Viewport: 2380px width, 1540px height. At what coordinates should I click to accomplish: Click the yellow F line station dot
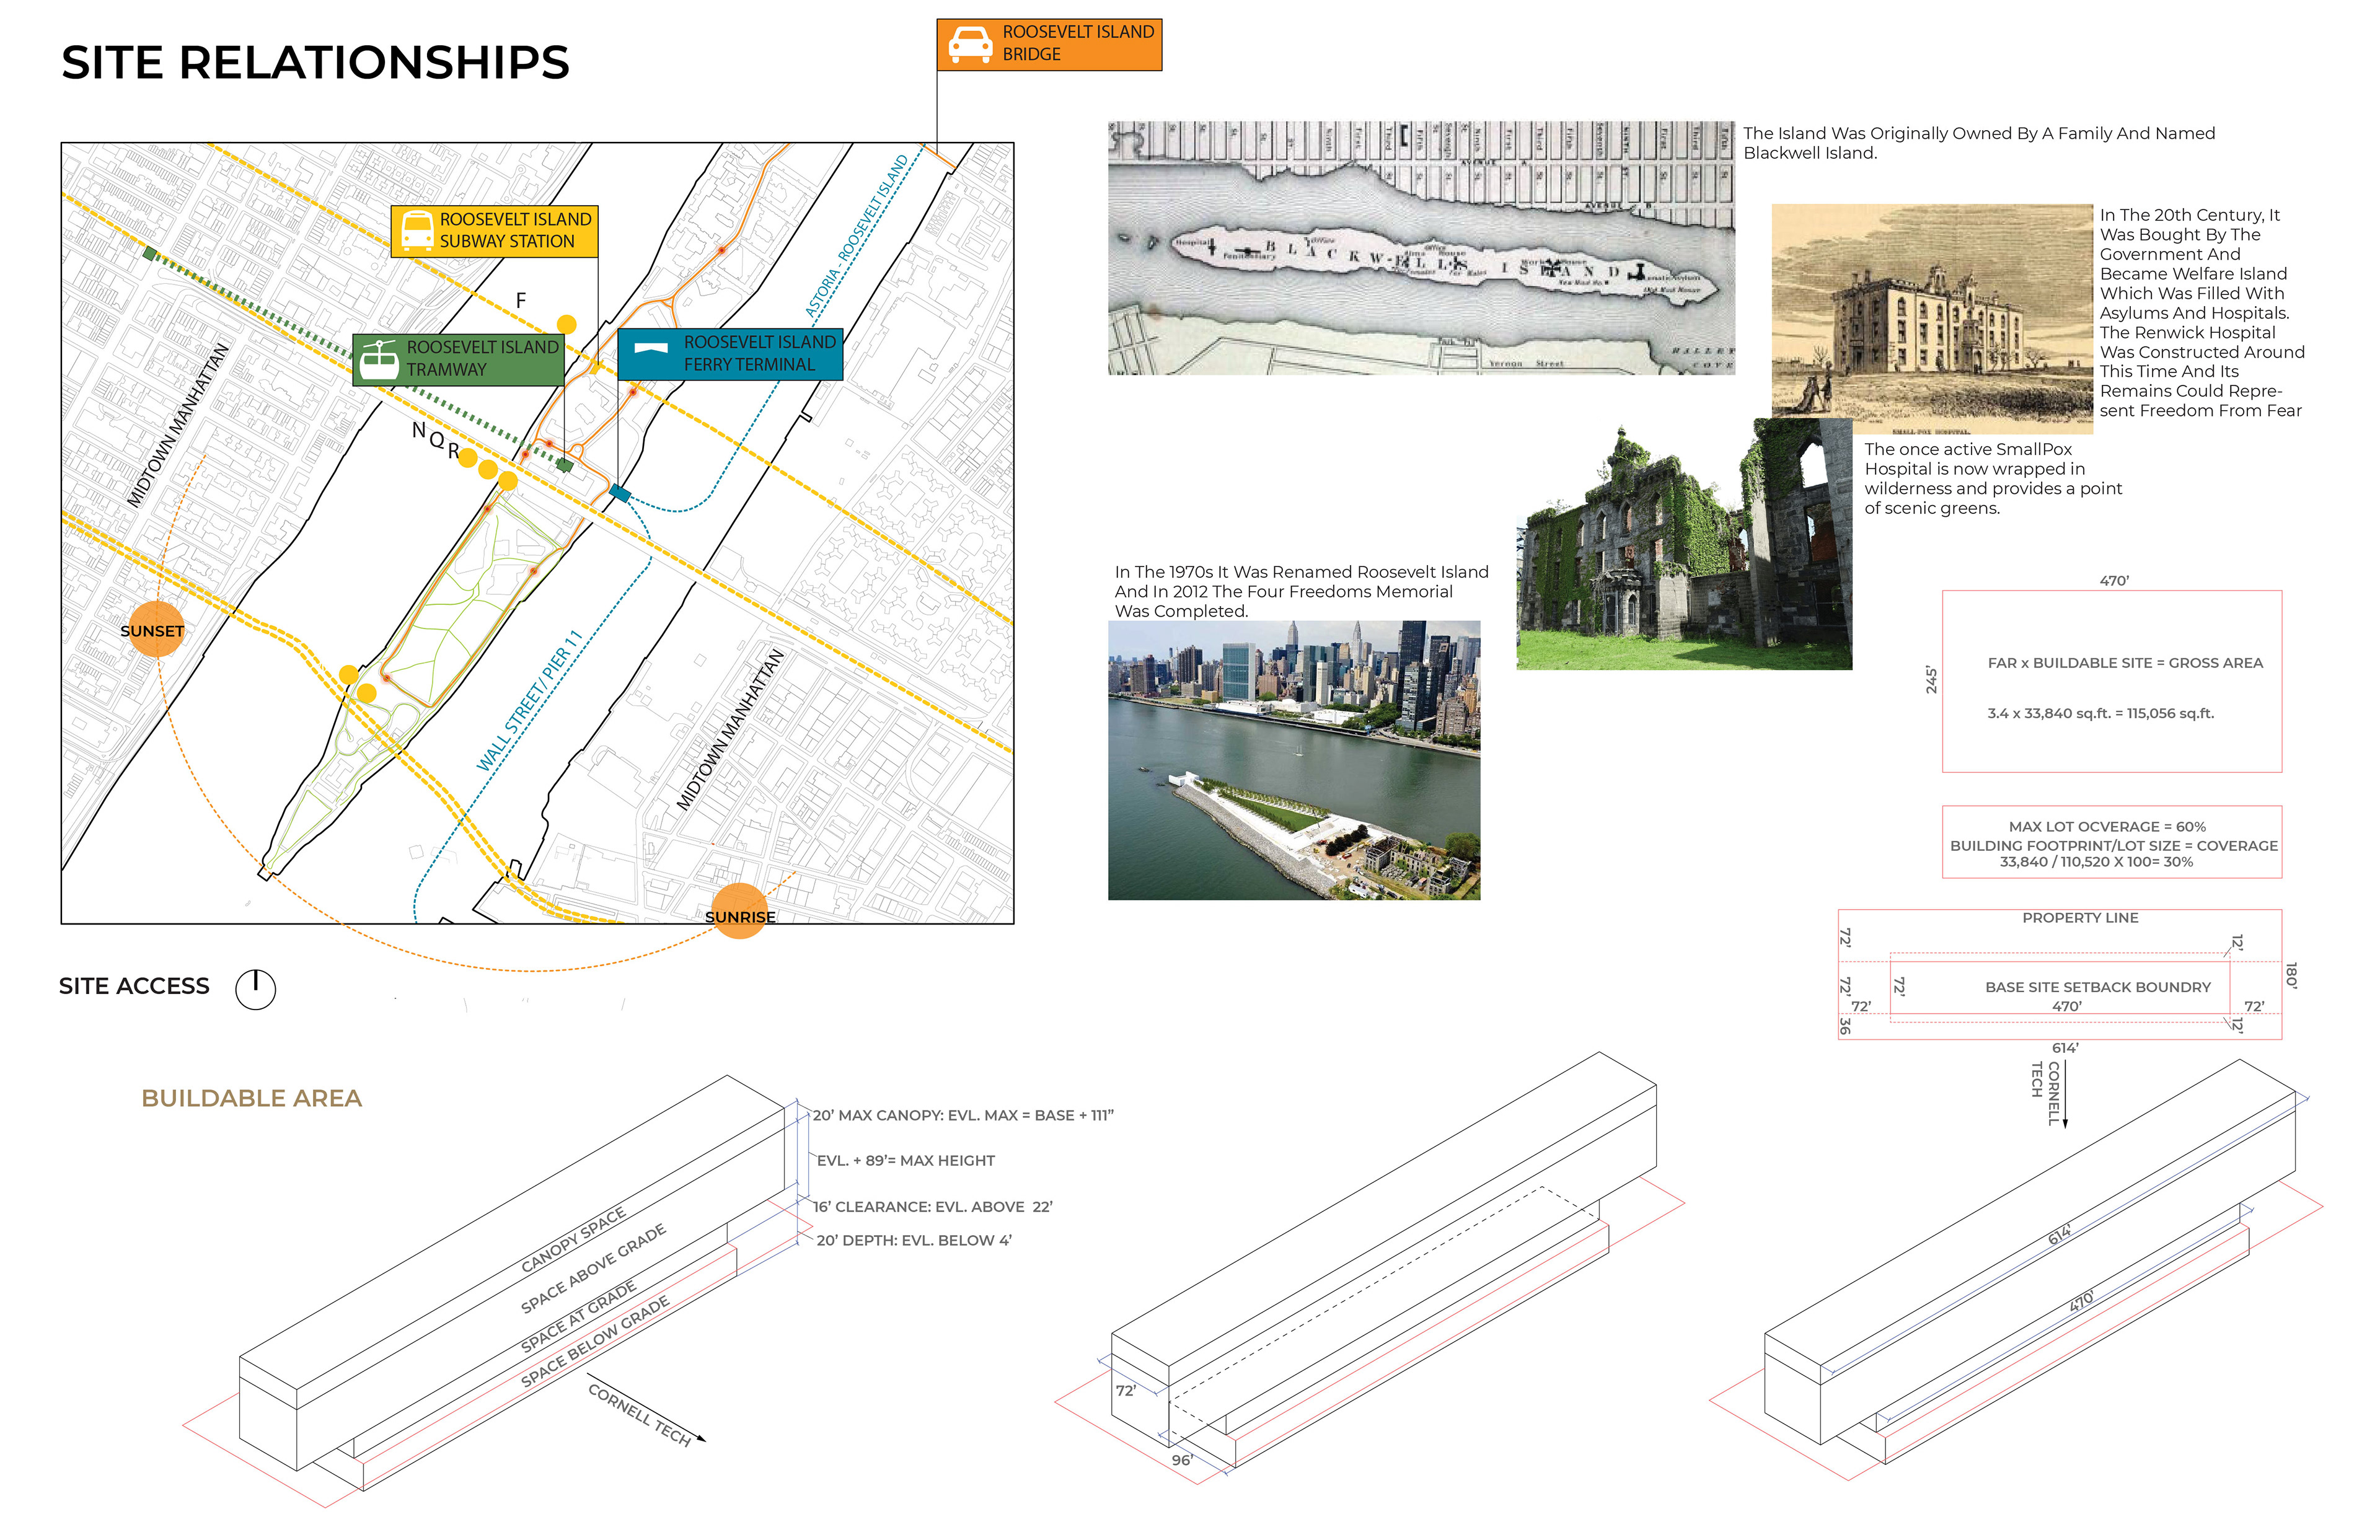coord(566,324)
